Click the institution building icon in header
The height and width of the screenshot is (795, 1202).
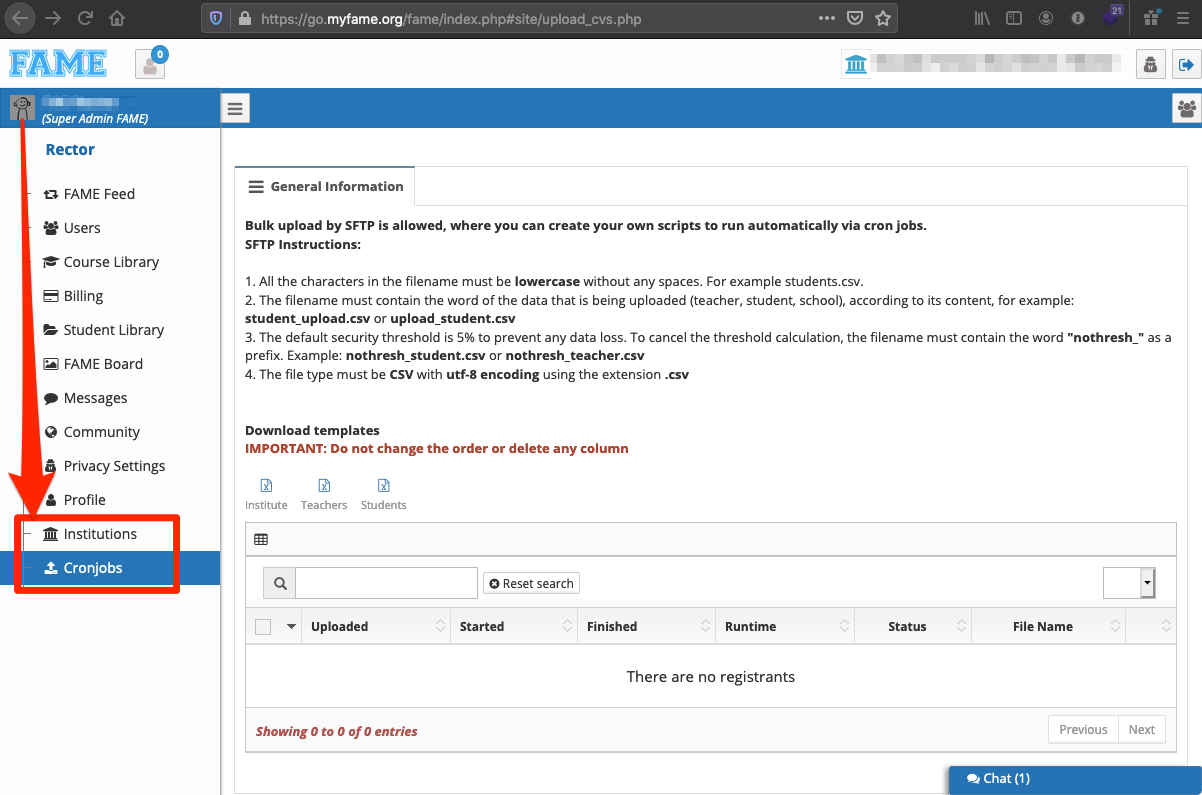[856, 65]
